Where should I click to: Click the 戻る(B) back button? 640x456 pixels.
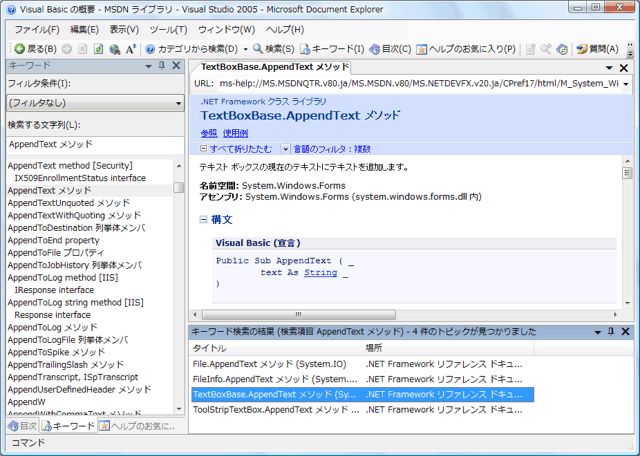(35, 49)
